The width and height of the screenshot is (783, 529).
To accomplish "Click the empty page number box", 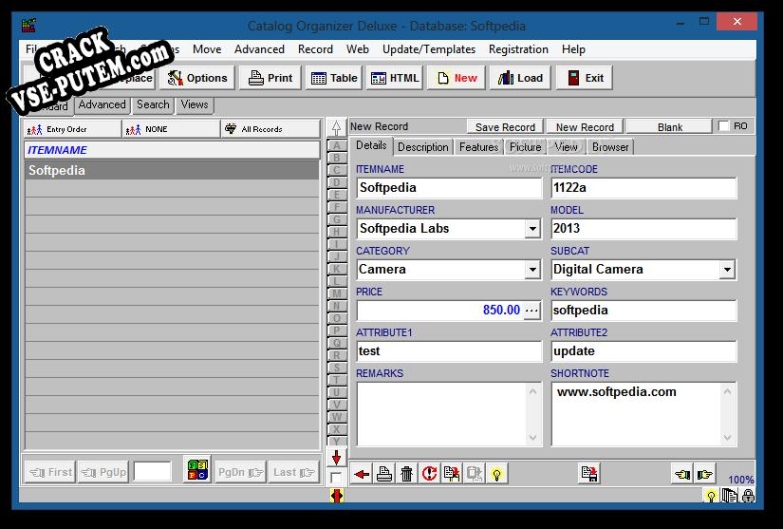I will point(153,472).
